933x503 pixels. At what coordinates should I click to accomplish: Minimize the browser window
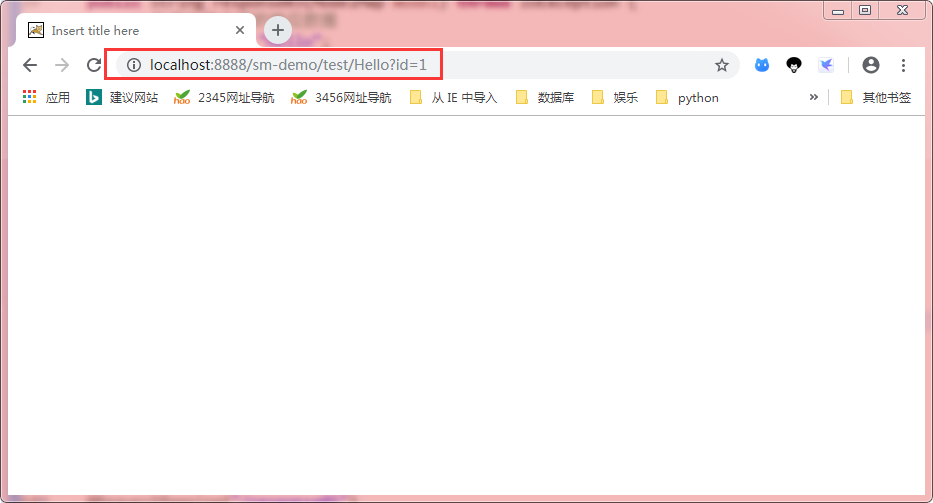(838, 11)
